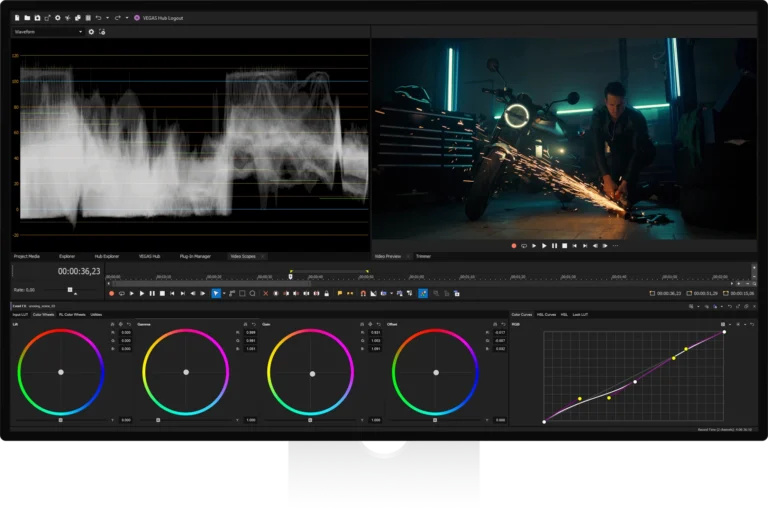Switch to the Explorer tab
This screenshot has width=768, height=526.
point(67,256)
